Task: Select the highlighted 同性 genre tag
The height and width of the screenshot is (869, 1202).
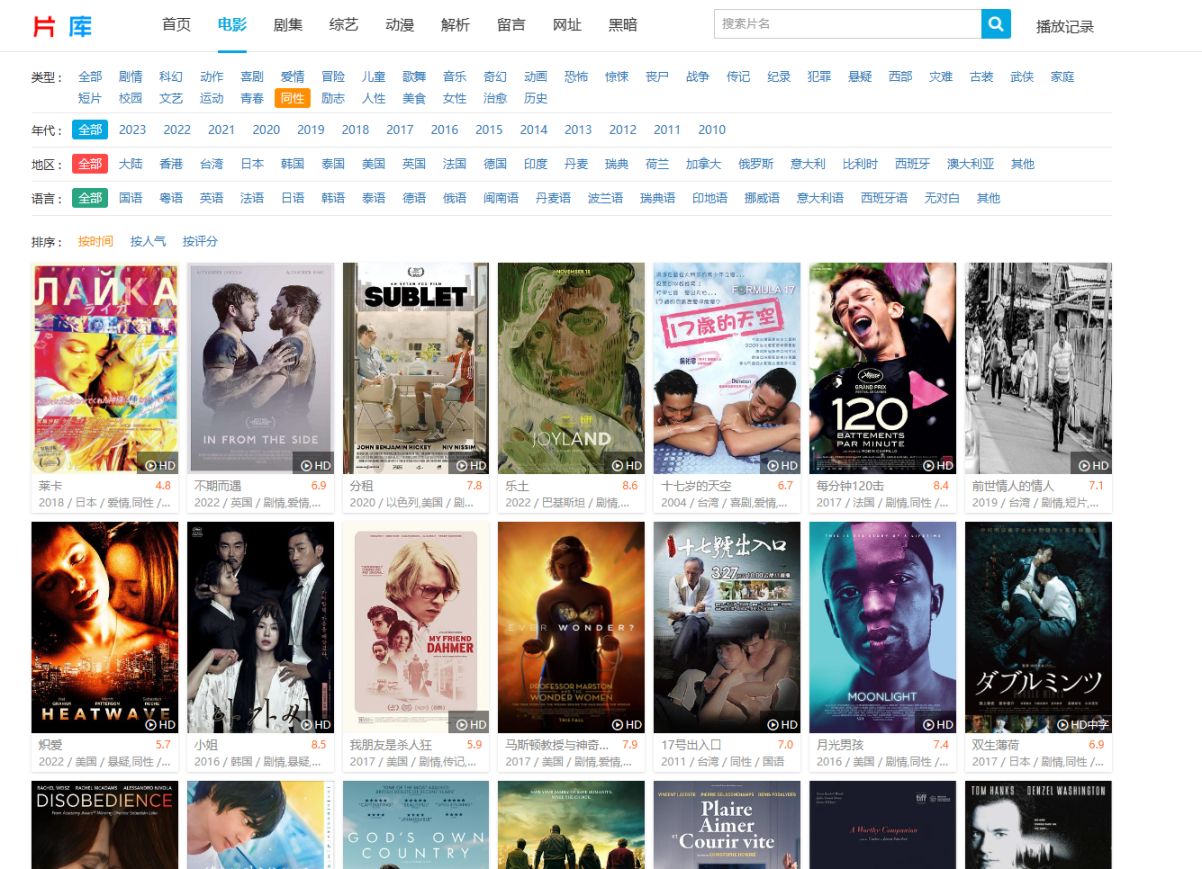Action: point(293,98)
